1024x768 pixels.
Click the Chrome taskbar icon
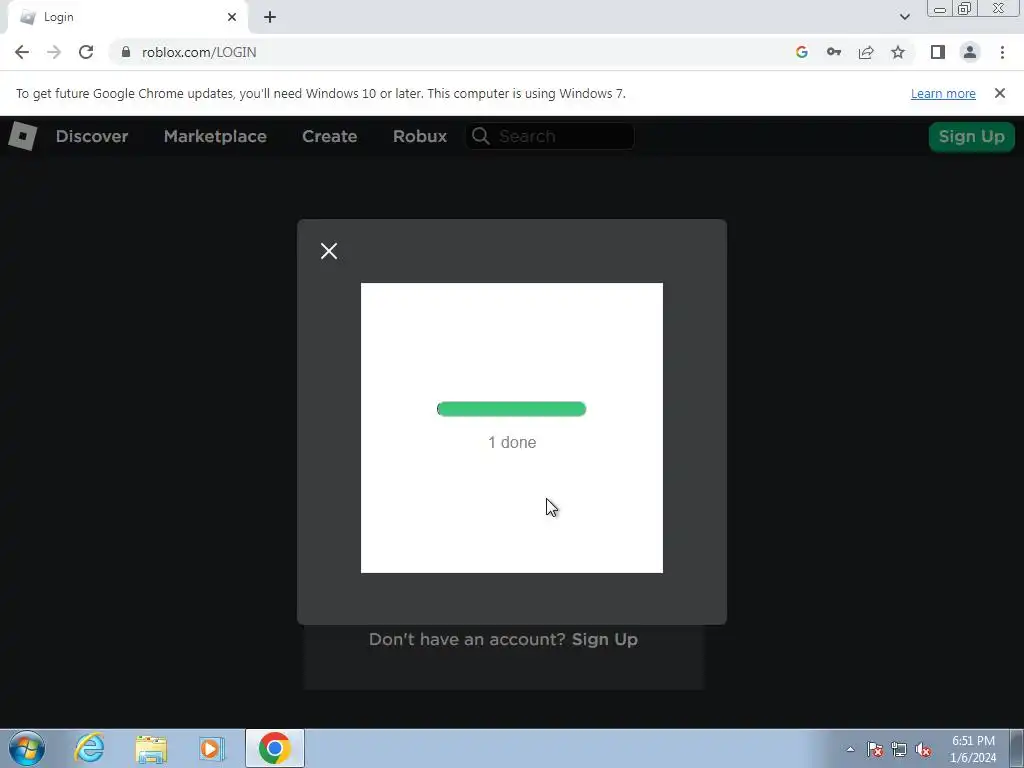coord(274,748)
